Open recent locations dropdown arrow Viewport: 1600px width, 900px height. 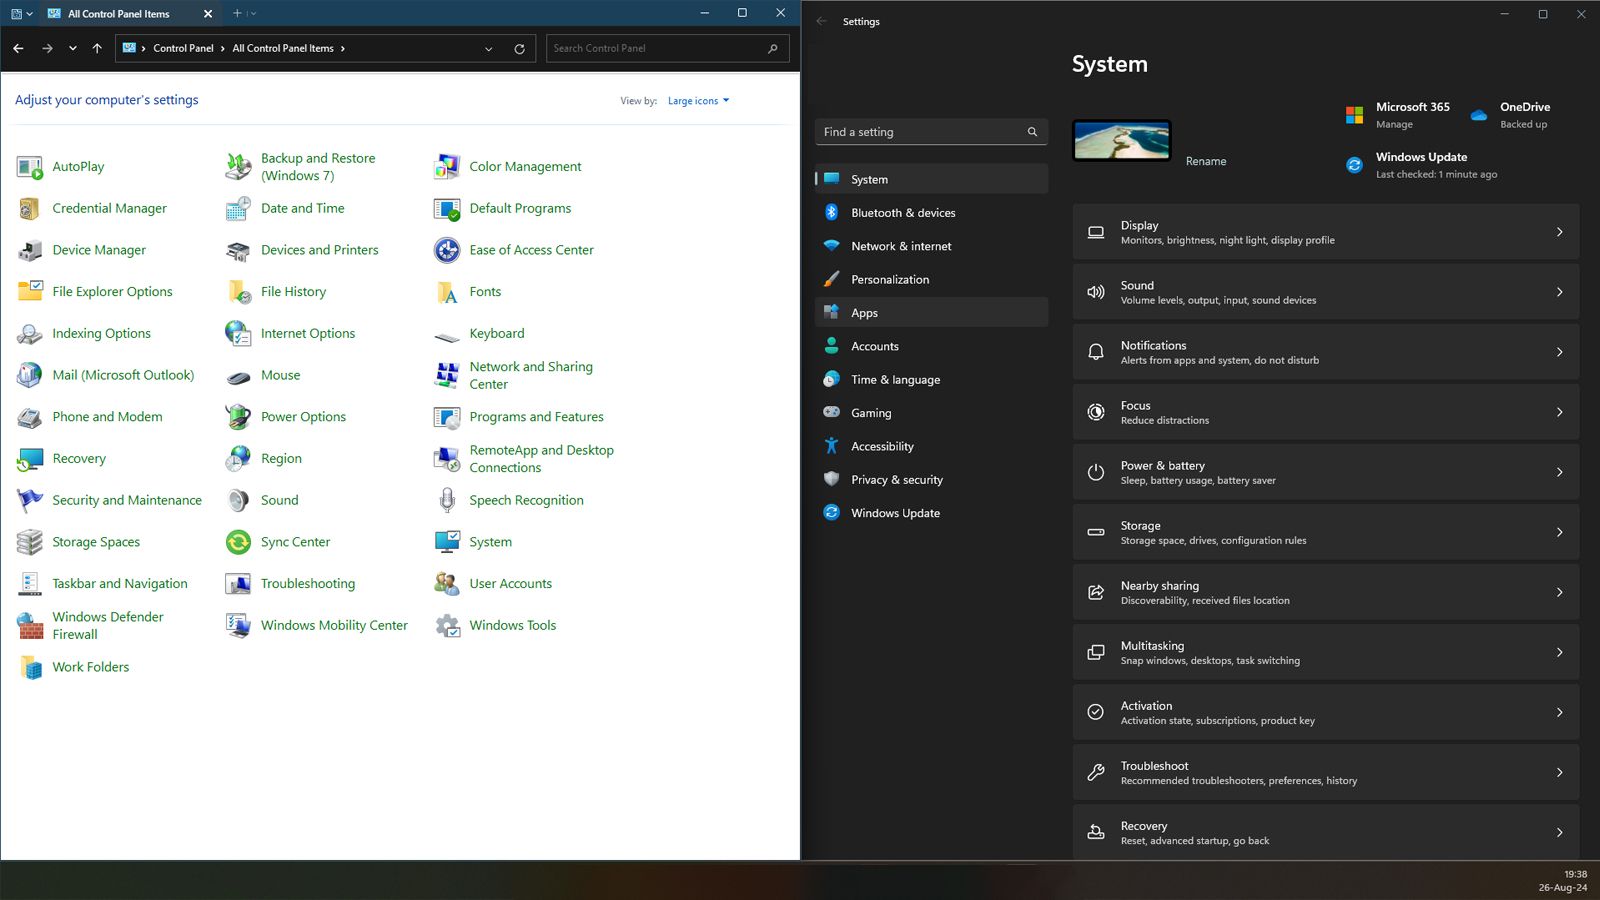coord(73,48)
